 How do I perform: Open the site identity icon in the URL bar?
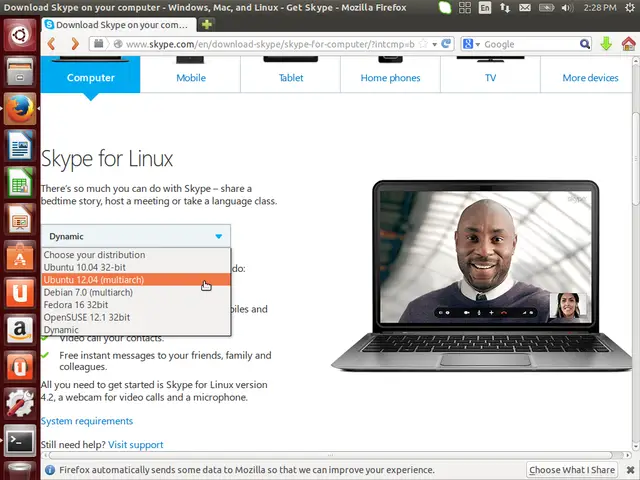point(118,44)
